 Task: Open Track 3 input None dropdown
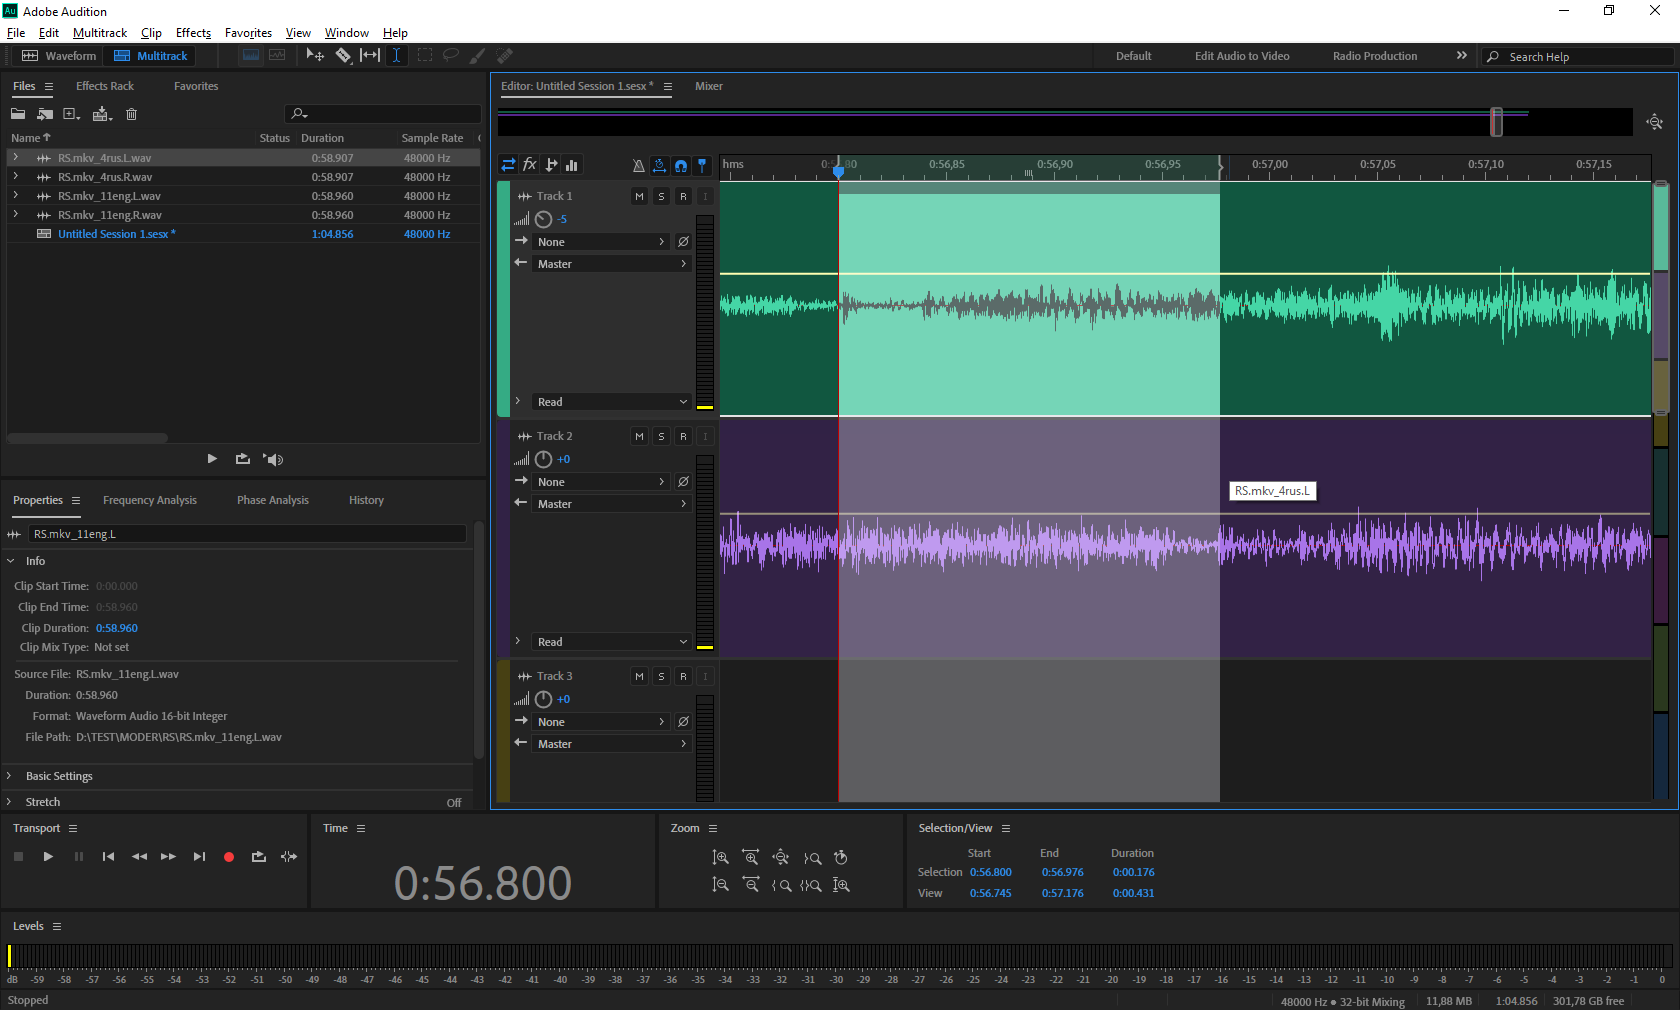click(601, 722)
